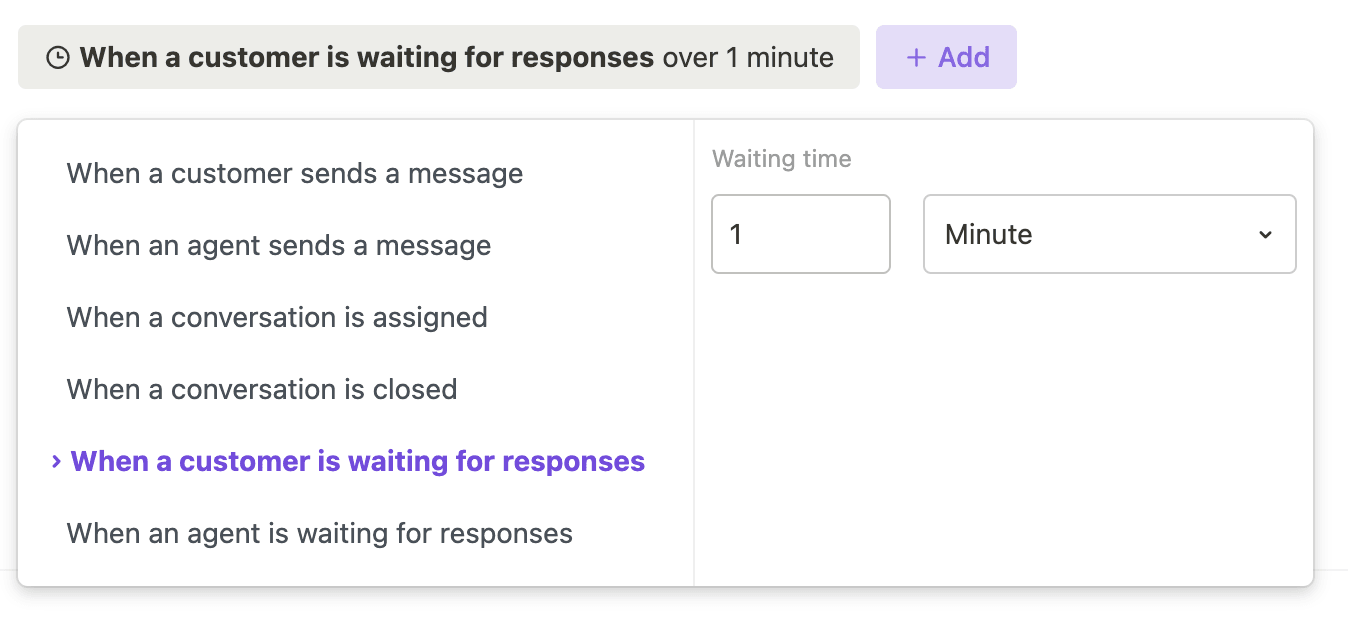
Task: Choose "When an agent sends a message"
Action: pos(279,246)
